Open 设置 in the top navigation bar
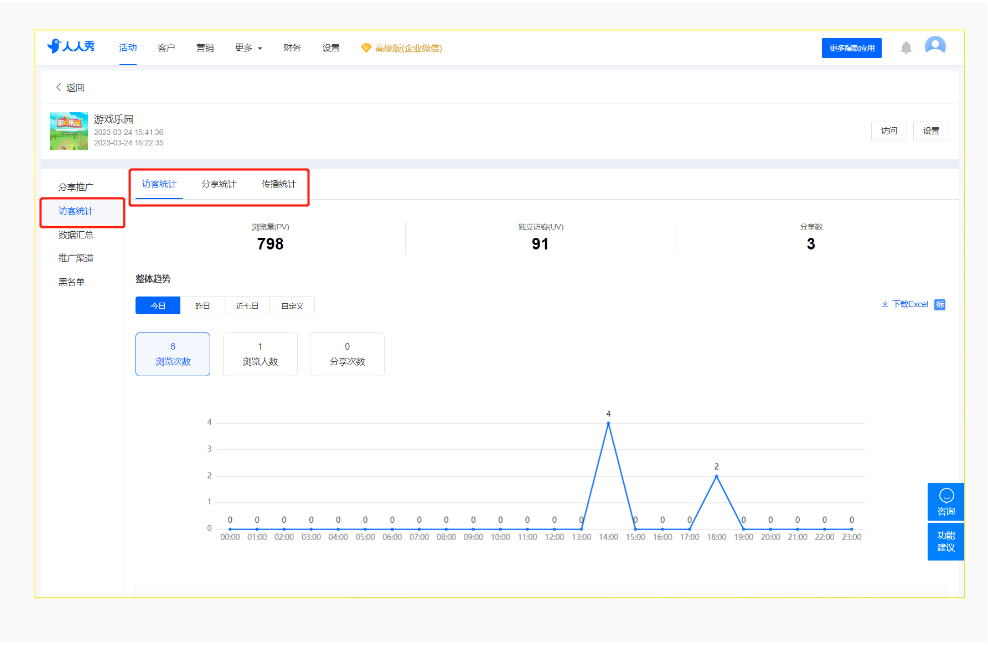The height and width of the screenshot is (646, 988). point(331,48)
